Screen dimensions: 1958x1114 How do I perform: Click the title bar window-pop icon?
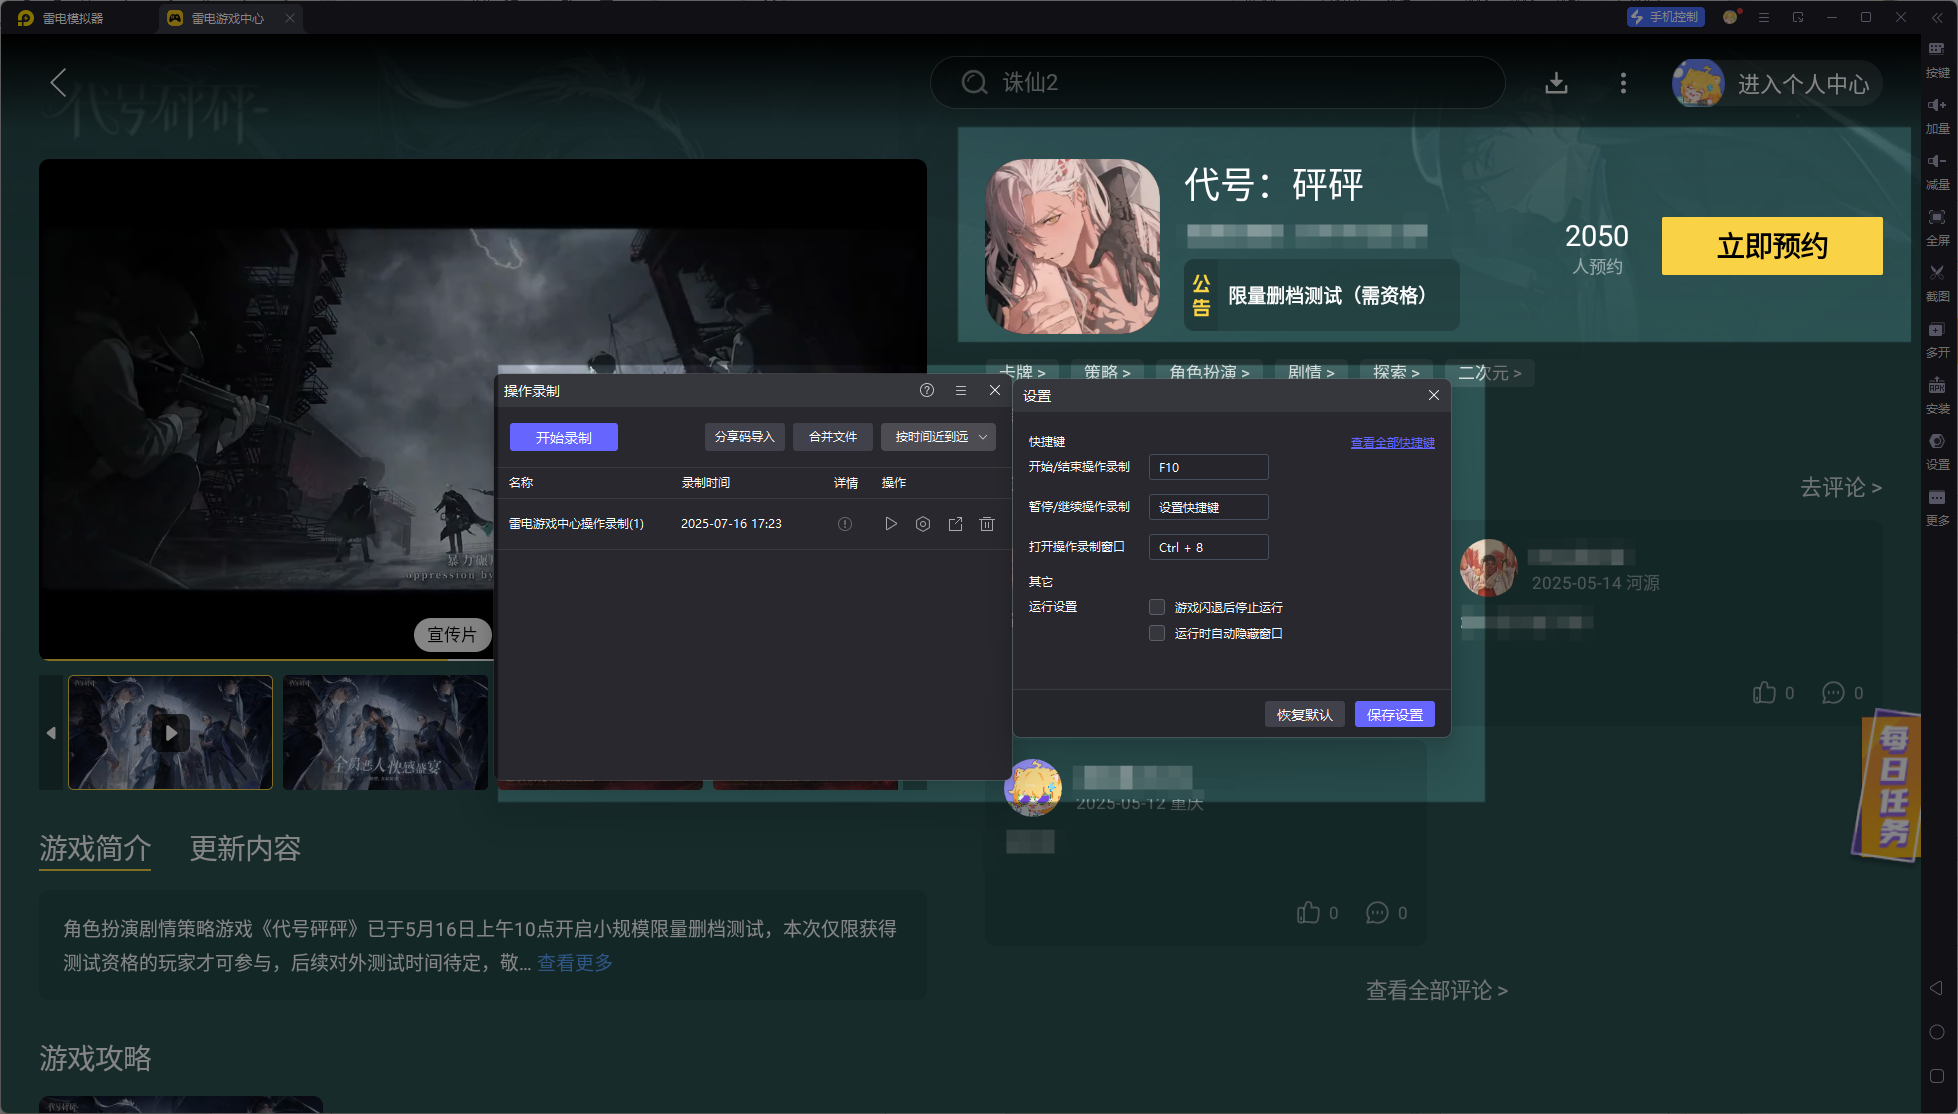point(1798,17)
